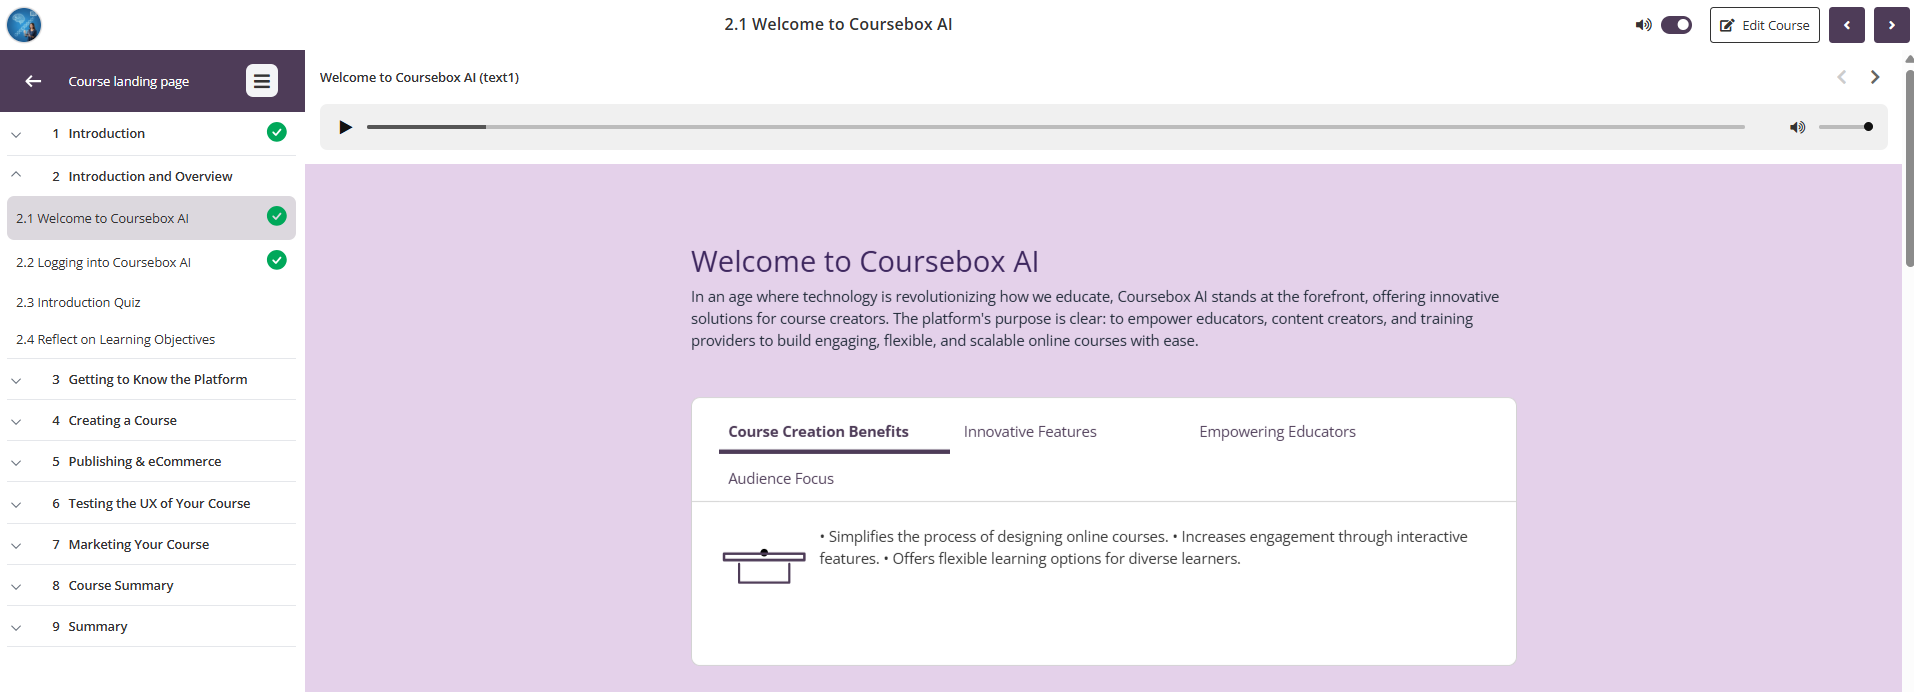Go to next lesson with purple arrow button
Screen dimensions: 1914x692
coord(1891,25)
